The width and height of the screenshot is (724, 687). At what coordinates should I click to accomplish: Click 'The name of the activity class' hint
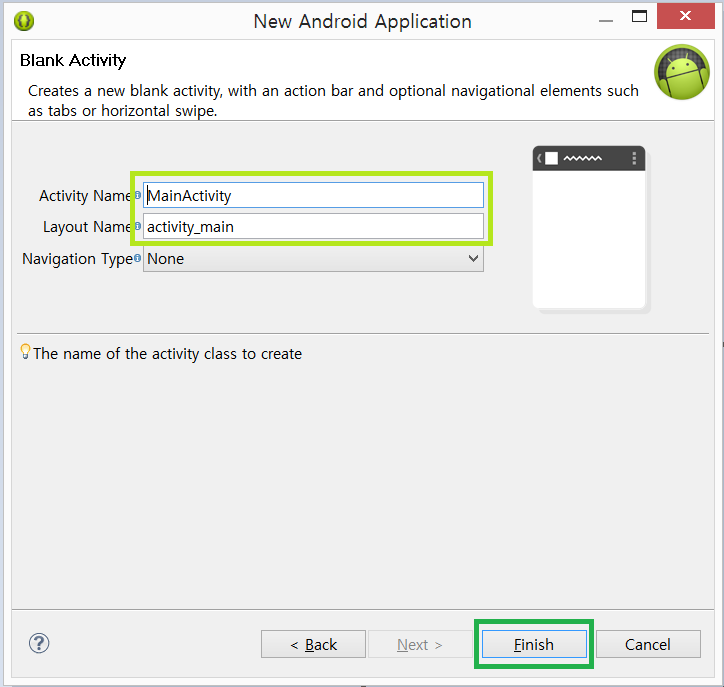point(168,354)
